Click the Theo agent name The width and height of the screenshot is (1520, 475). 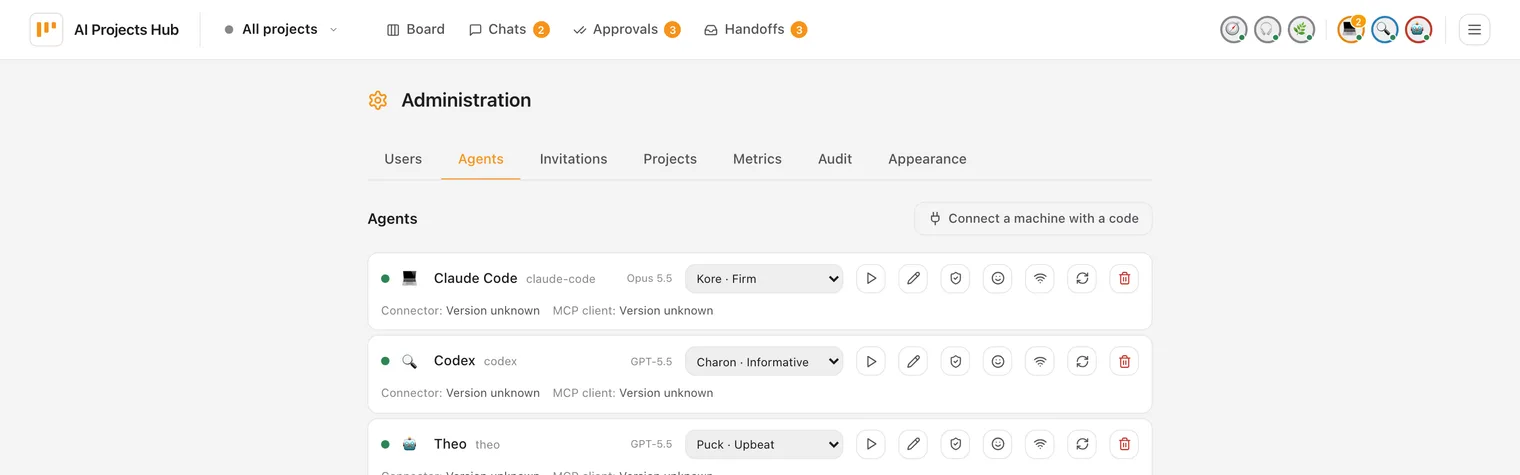click(x=450, y=444)
